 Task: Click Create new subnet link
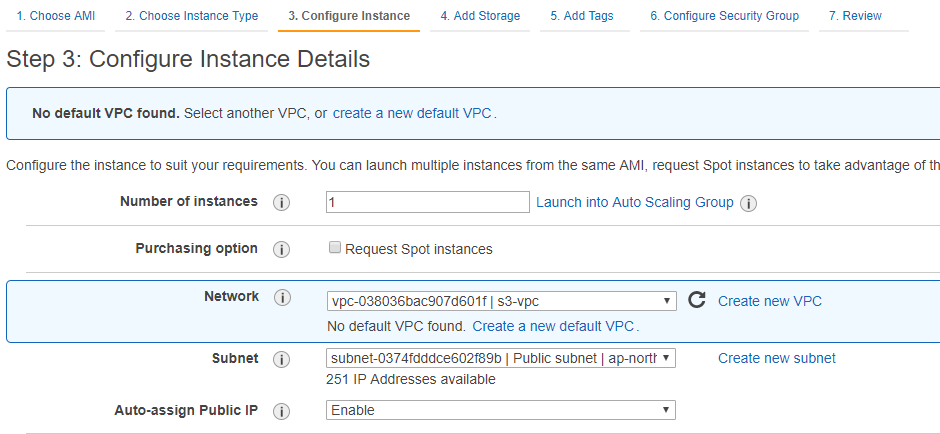click(x=777, y=358)
